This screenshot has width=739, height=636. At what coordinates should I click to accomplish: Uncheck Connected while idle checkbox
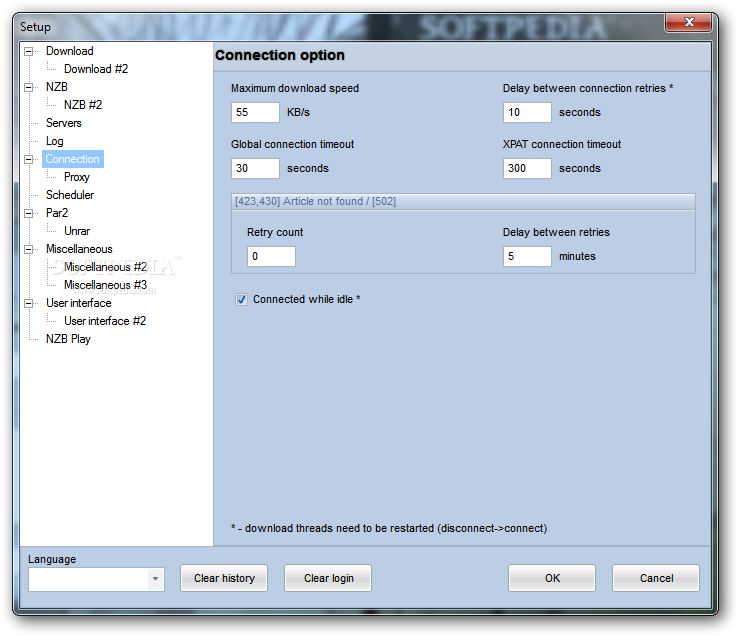(x=241, y=299)
